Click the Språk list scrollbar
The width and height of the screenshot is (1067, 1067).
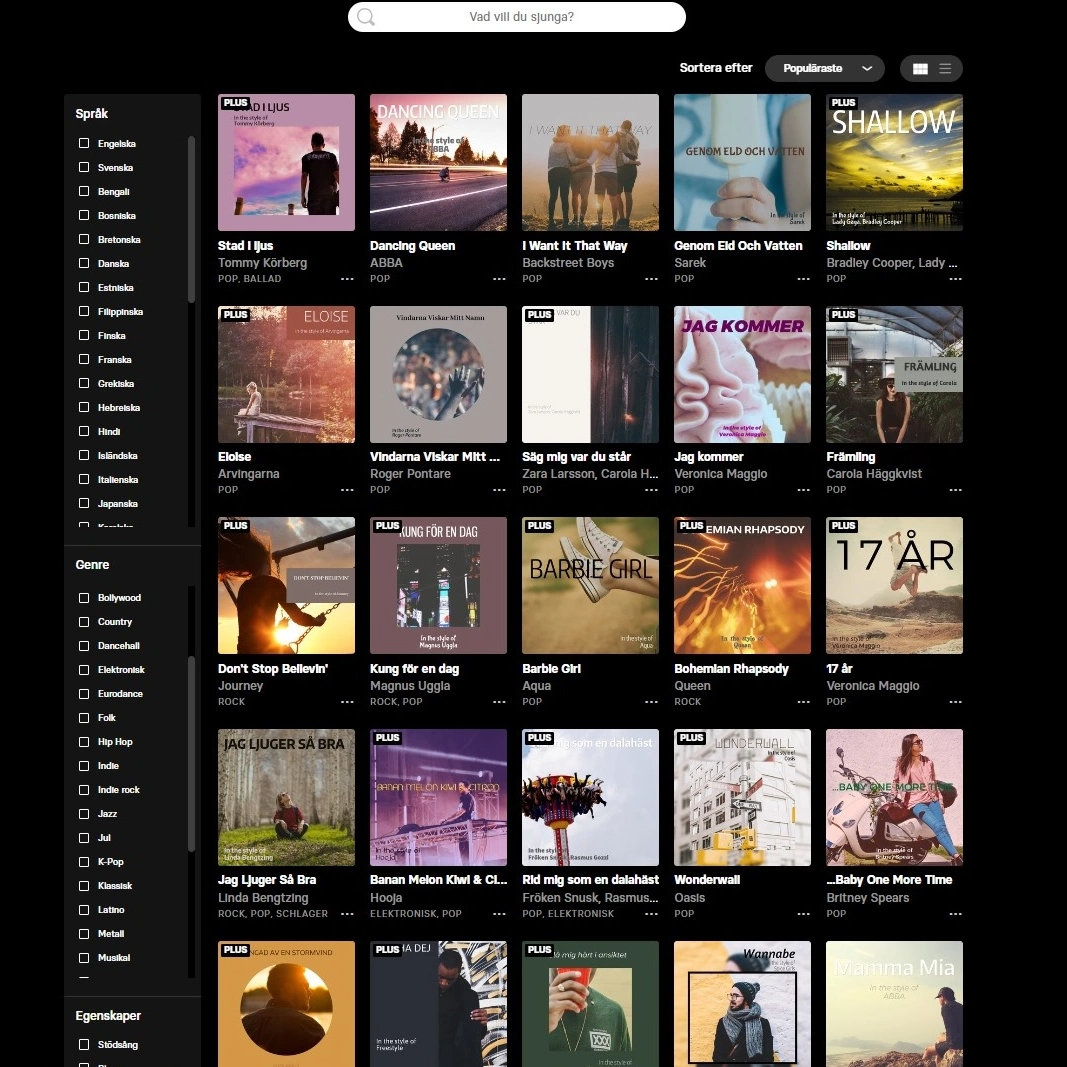191,219
